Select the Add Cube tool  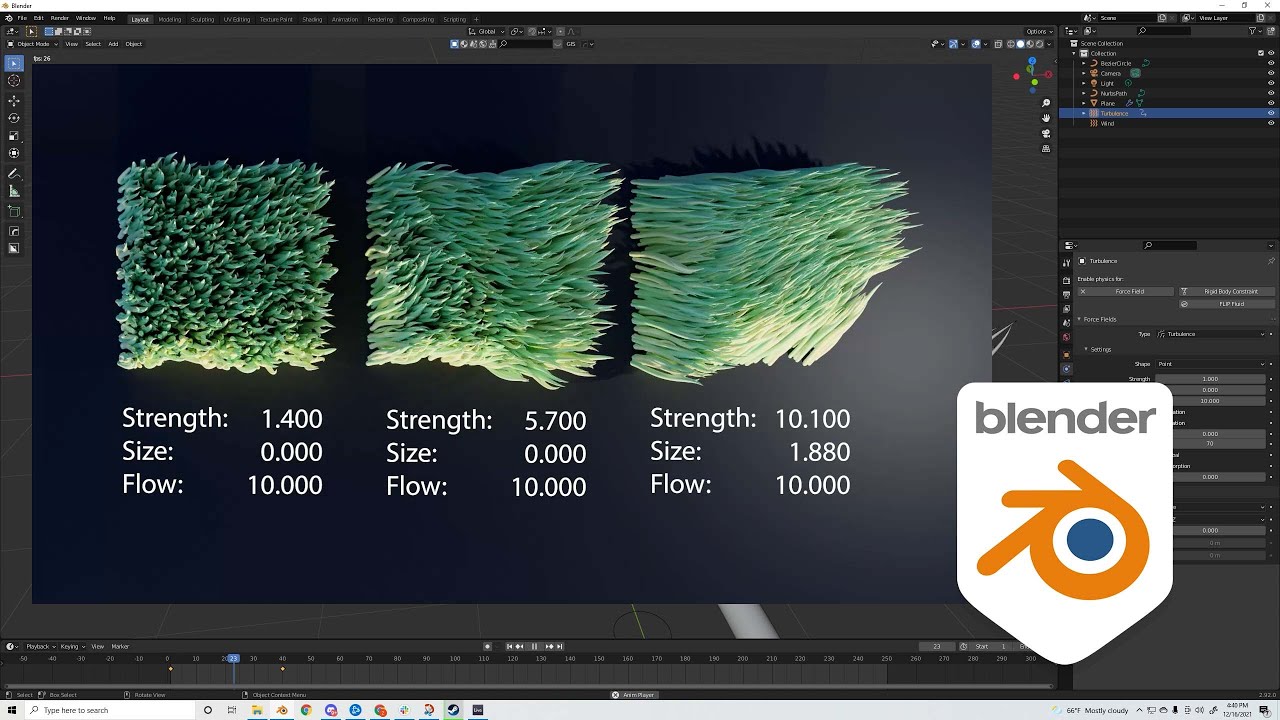pyautogui.click(x=14, y=211)
